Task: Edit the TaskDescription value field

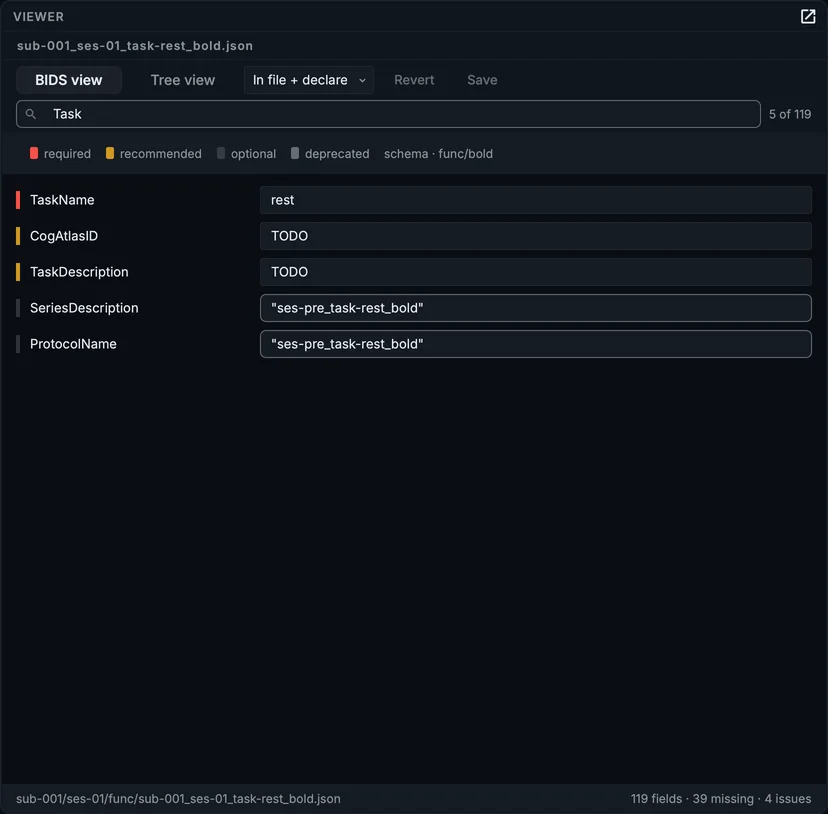Action: (535, 272)
